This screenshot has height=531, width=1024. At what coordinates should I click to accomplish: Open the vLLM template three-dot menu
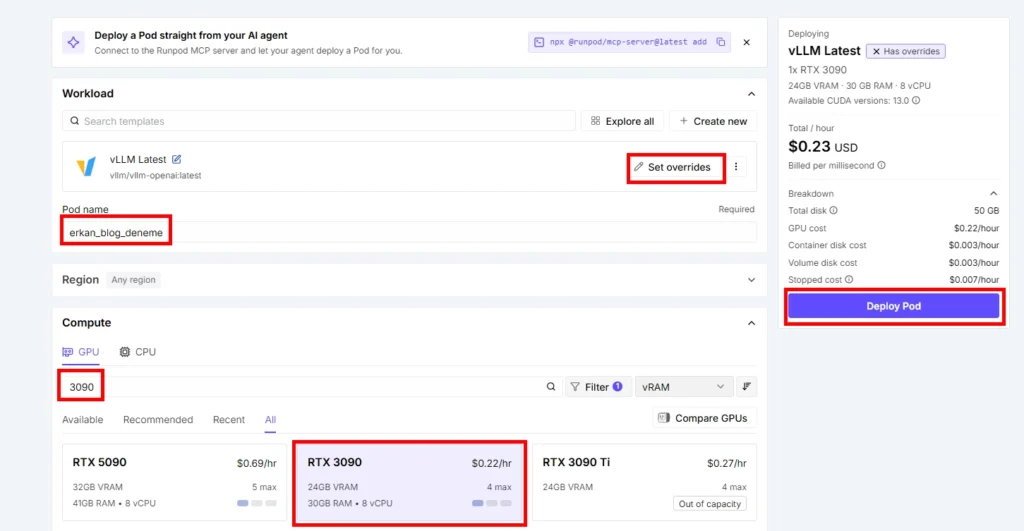tap(736, 167)
